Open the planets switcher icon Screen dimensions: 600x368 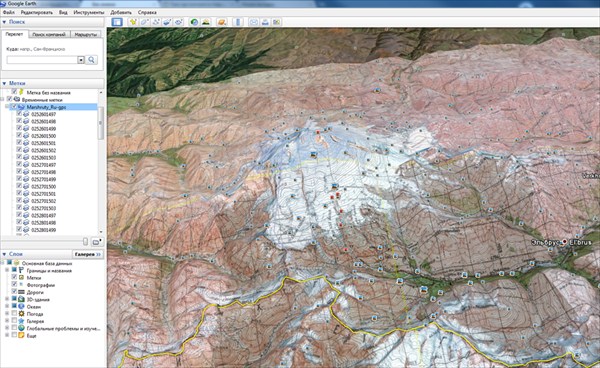tap(222, 22)
